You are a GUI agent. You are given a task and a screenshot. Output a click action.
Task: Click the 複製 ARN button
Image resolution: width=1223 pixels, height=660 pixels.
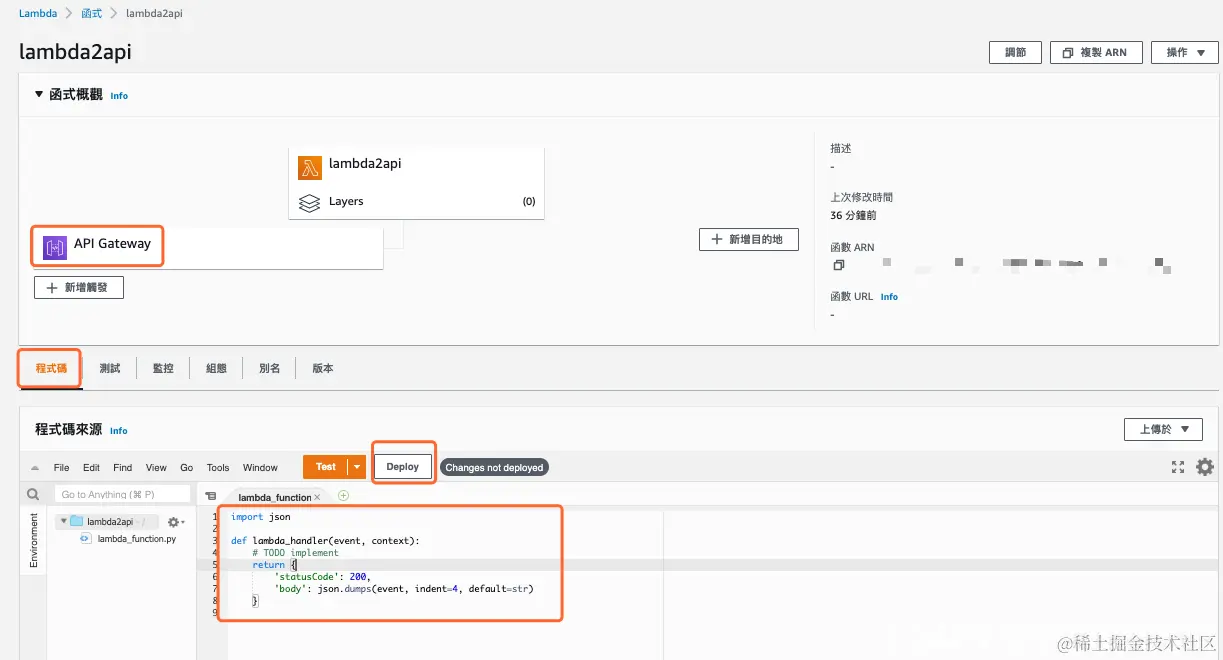[x=1095, y=52]
